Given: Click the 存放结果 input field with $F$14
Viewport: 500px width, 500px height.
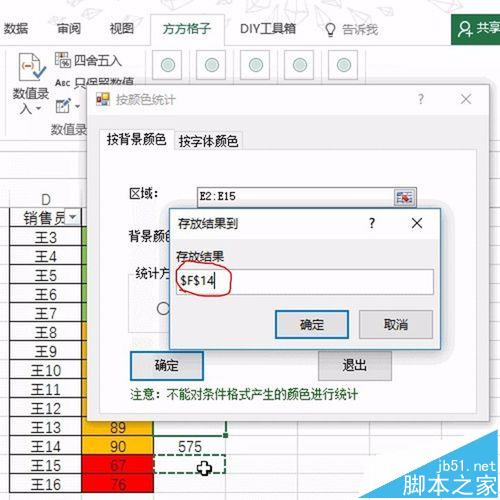Looking at the screenshot, I should click(305, 282).
